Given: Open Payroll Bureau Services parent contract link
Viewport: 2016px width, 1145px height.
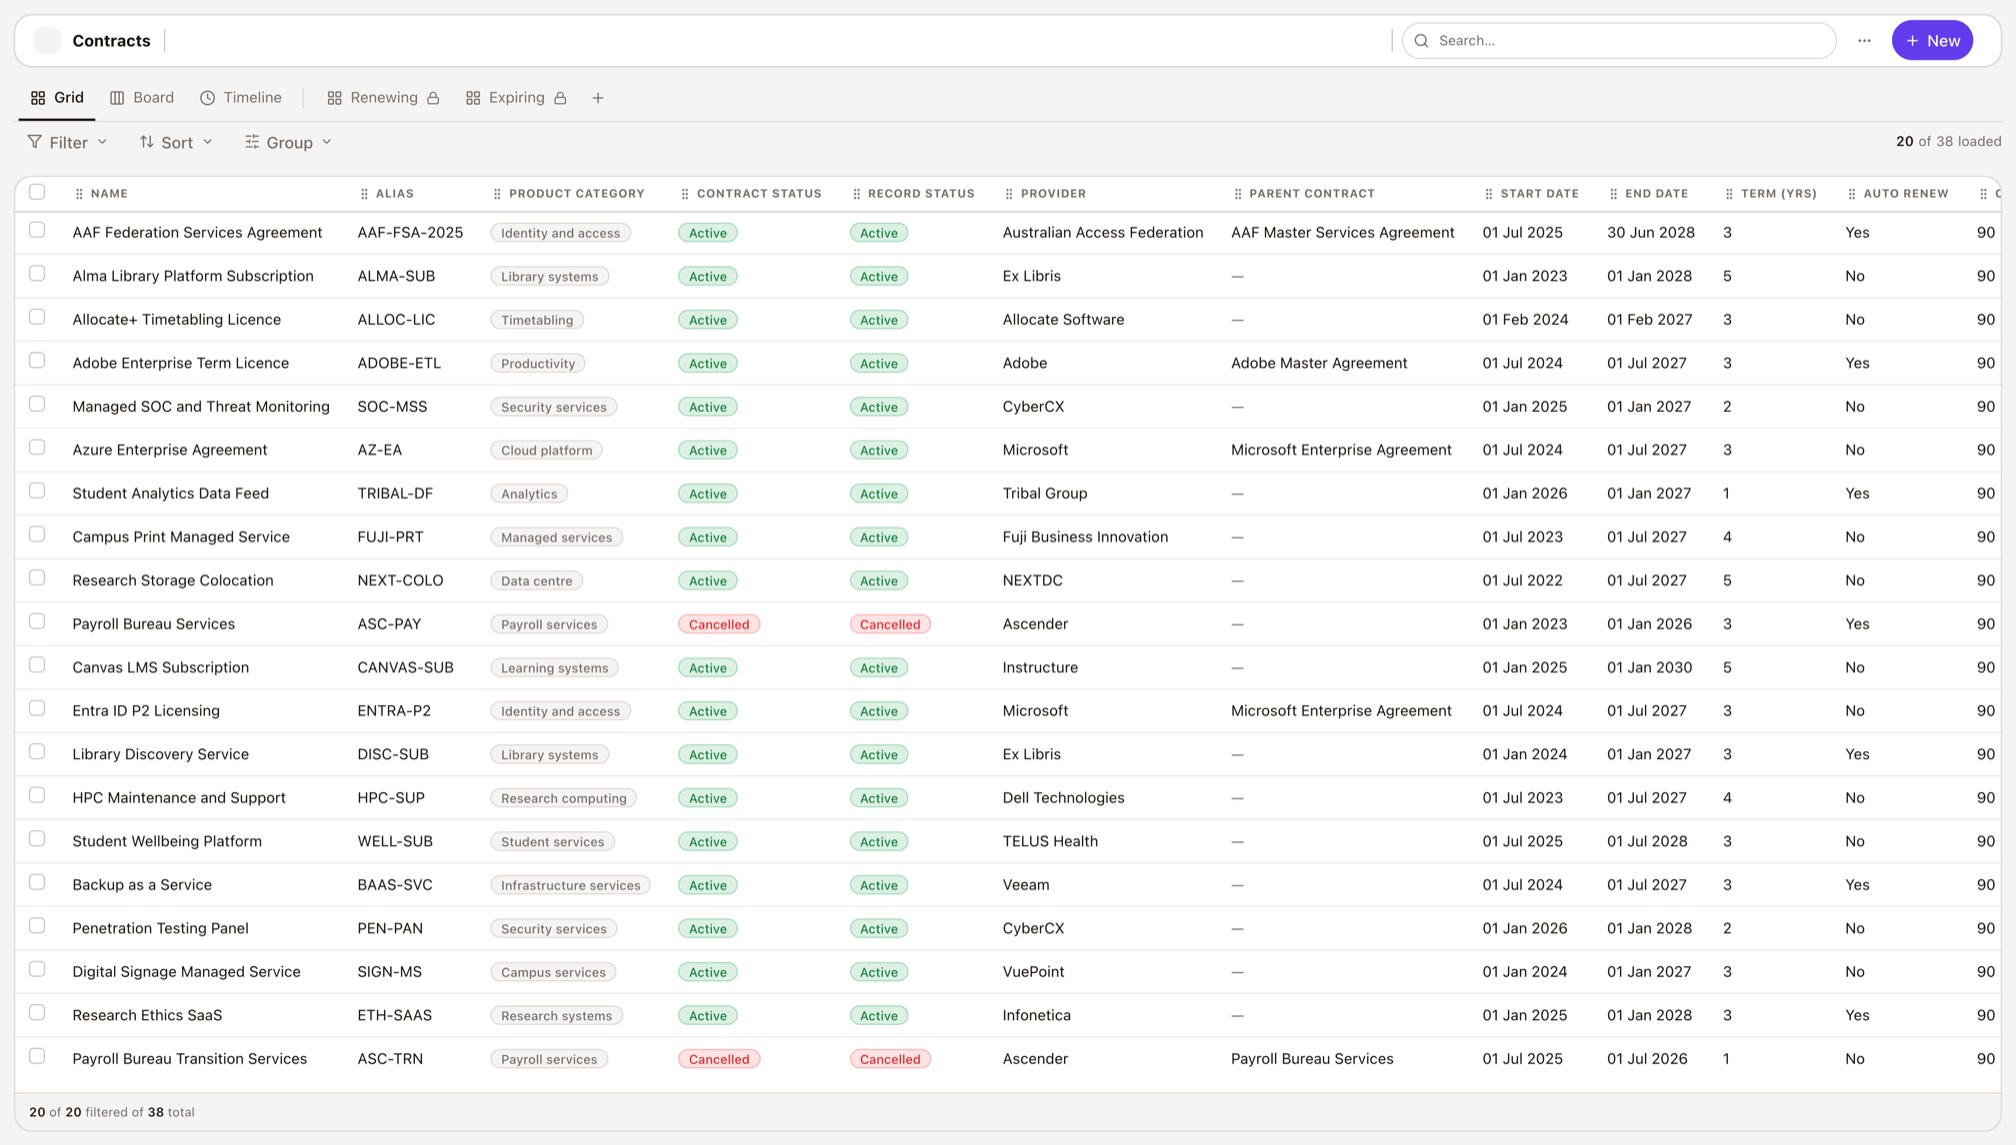Looking at the screenshot, I should pos(1312,1059).
